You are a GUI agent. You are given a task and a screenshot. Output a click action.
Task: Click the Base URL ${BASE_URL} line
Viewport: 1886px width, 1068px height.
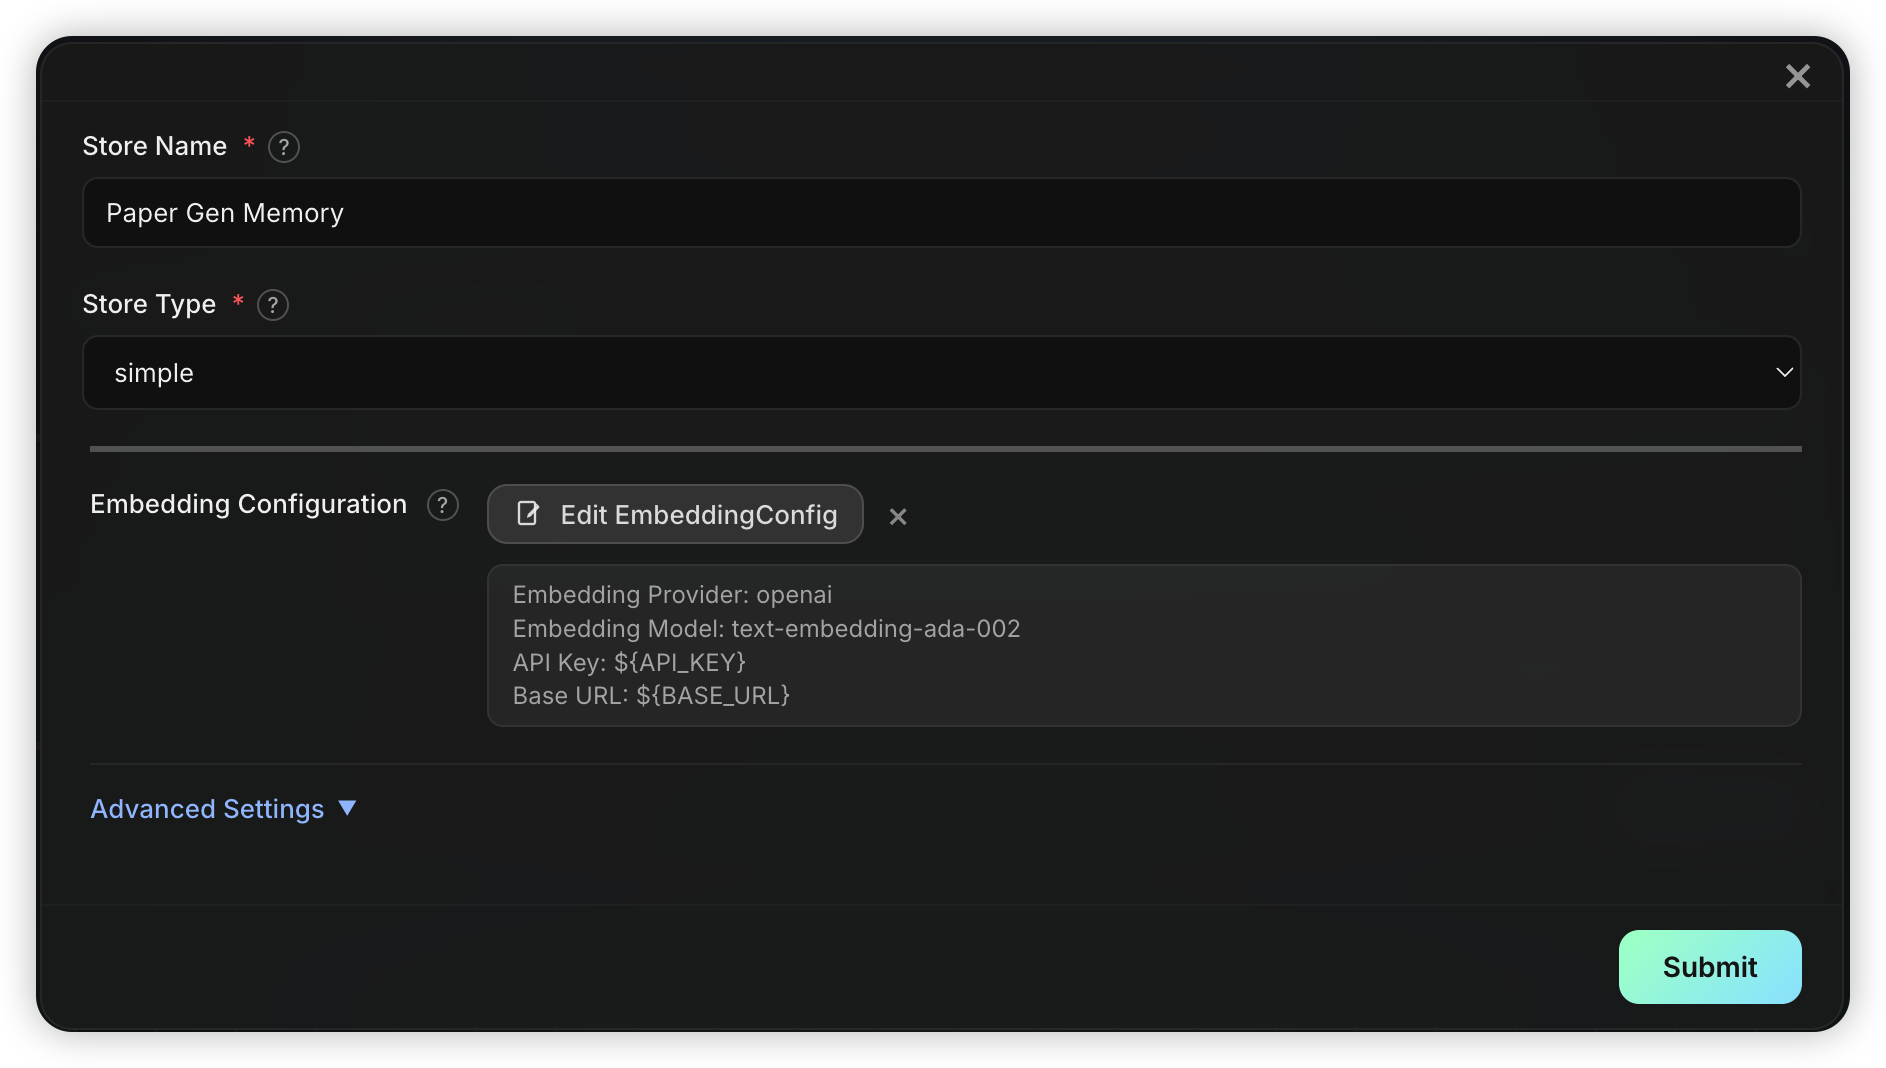point(651,696)
